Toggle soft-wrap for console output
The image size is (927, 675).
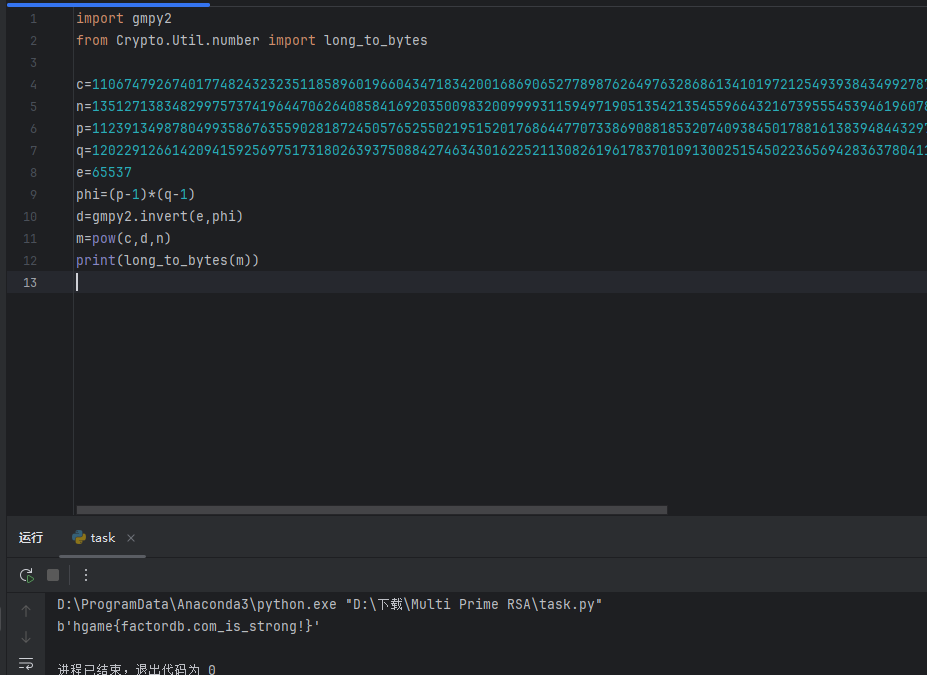click(x=26, y=662)
